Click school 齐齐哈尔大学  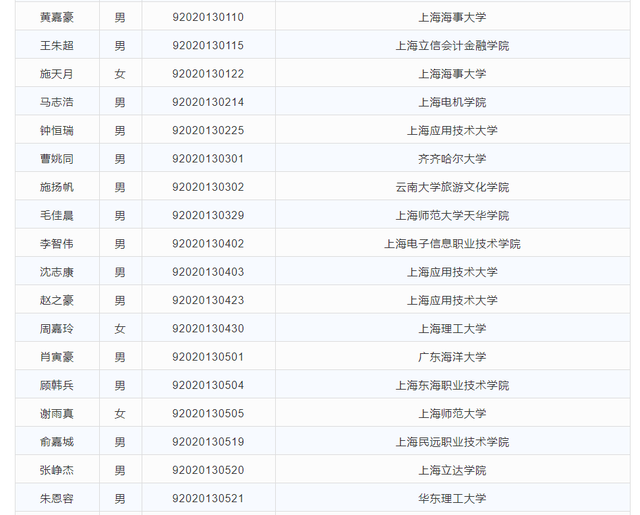click(452, 159)
